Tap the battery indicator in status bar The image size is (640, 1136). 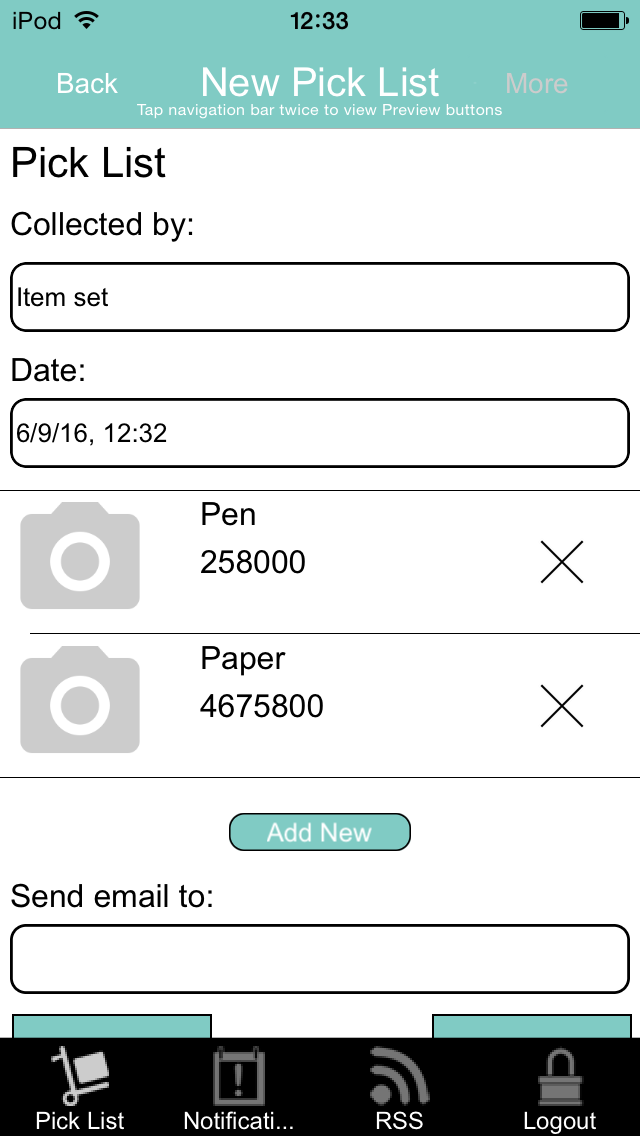click(x=603, y=21)
